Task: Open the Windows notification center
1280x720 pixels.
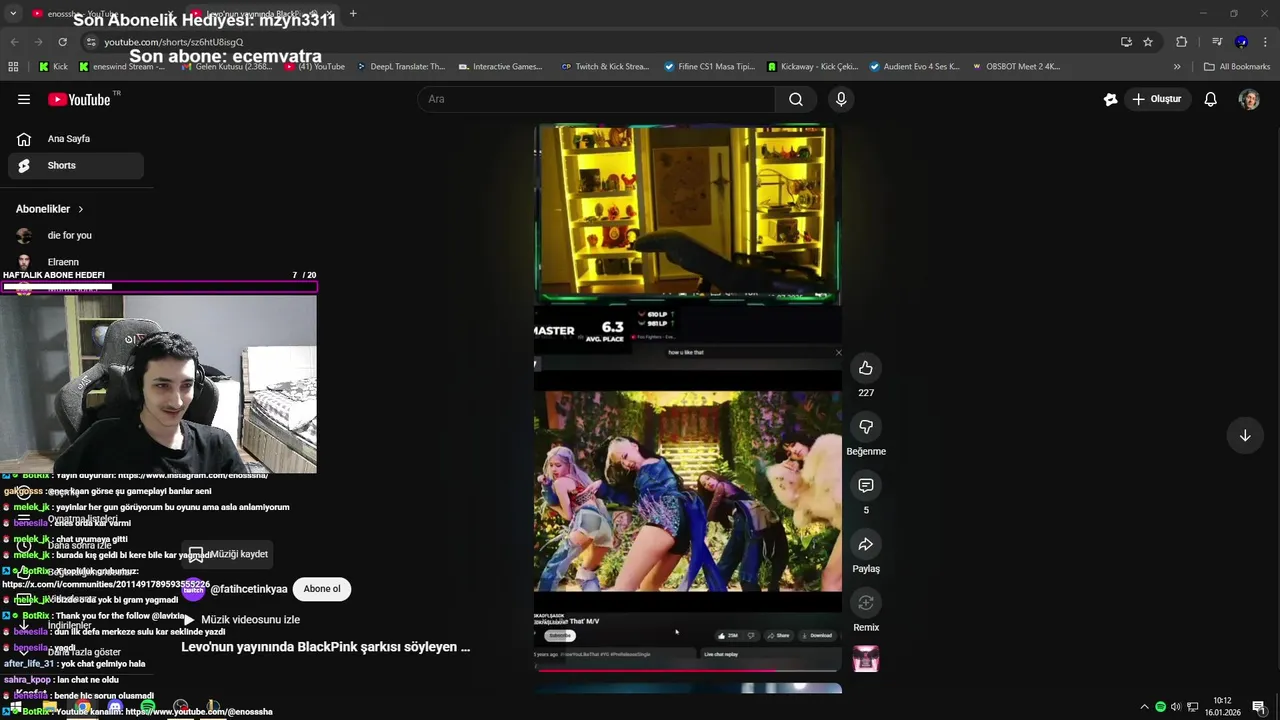Action: [1259, 707]
